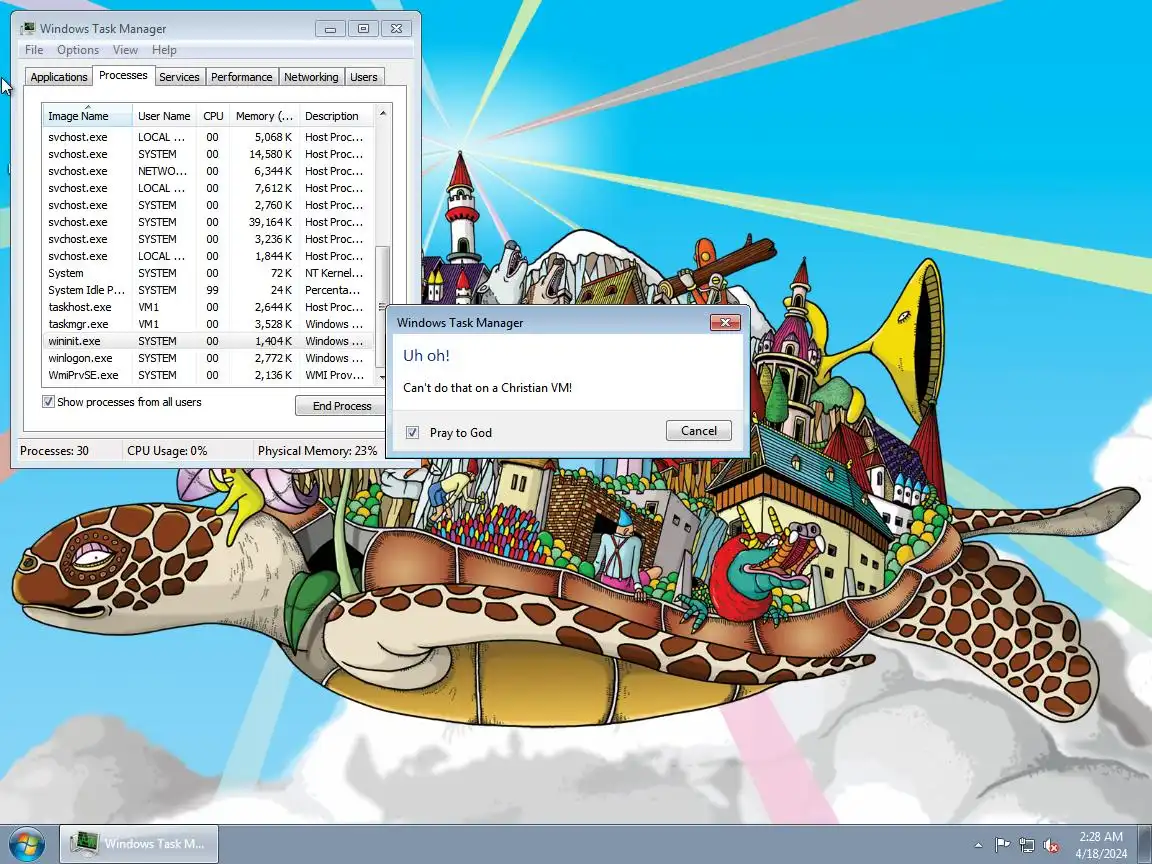The height and width of the screenshot is (864, 1152).
Task: Click the process list vertical scrollbar thumb
Action: (382, 306)
